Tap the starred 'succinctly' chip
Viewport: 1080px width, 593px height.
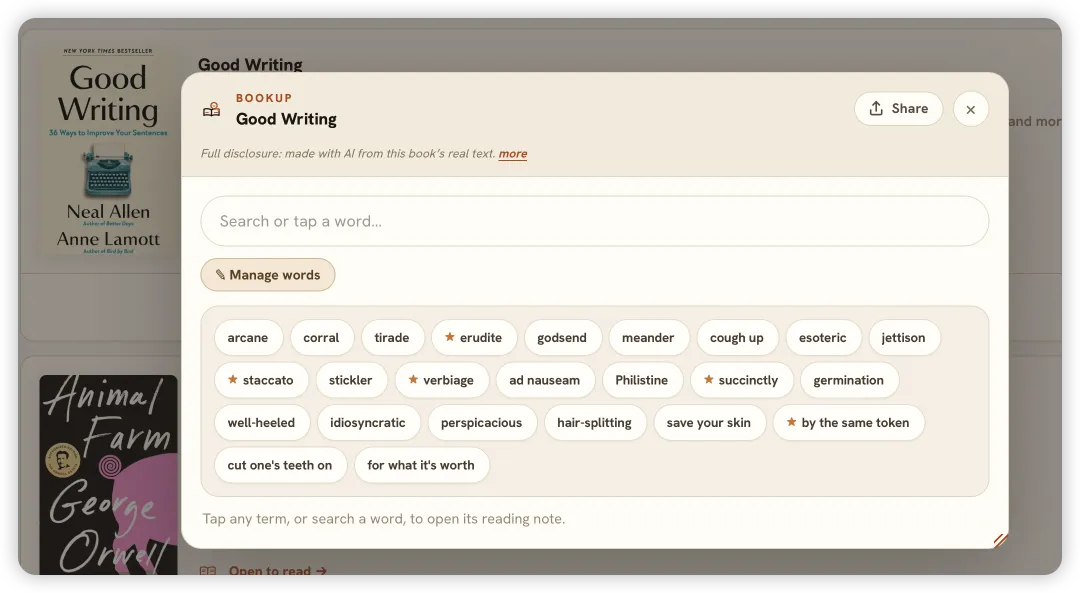(742, 380)
